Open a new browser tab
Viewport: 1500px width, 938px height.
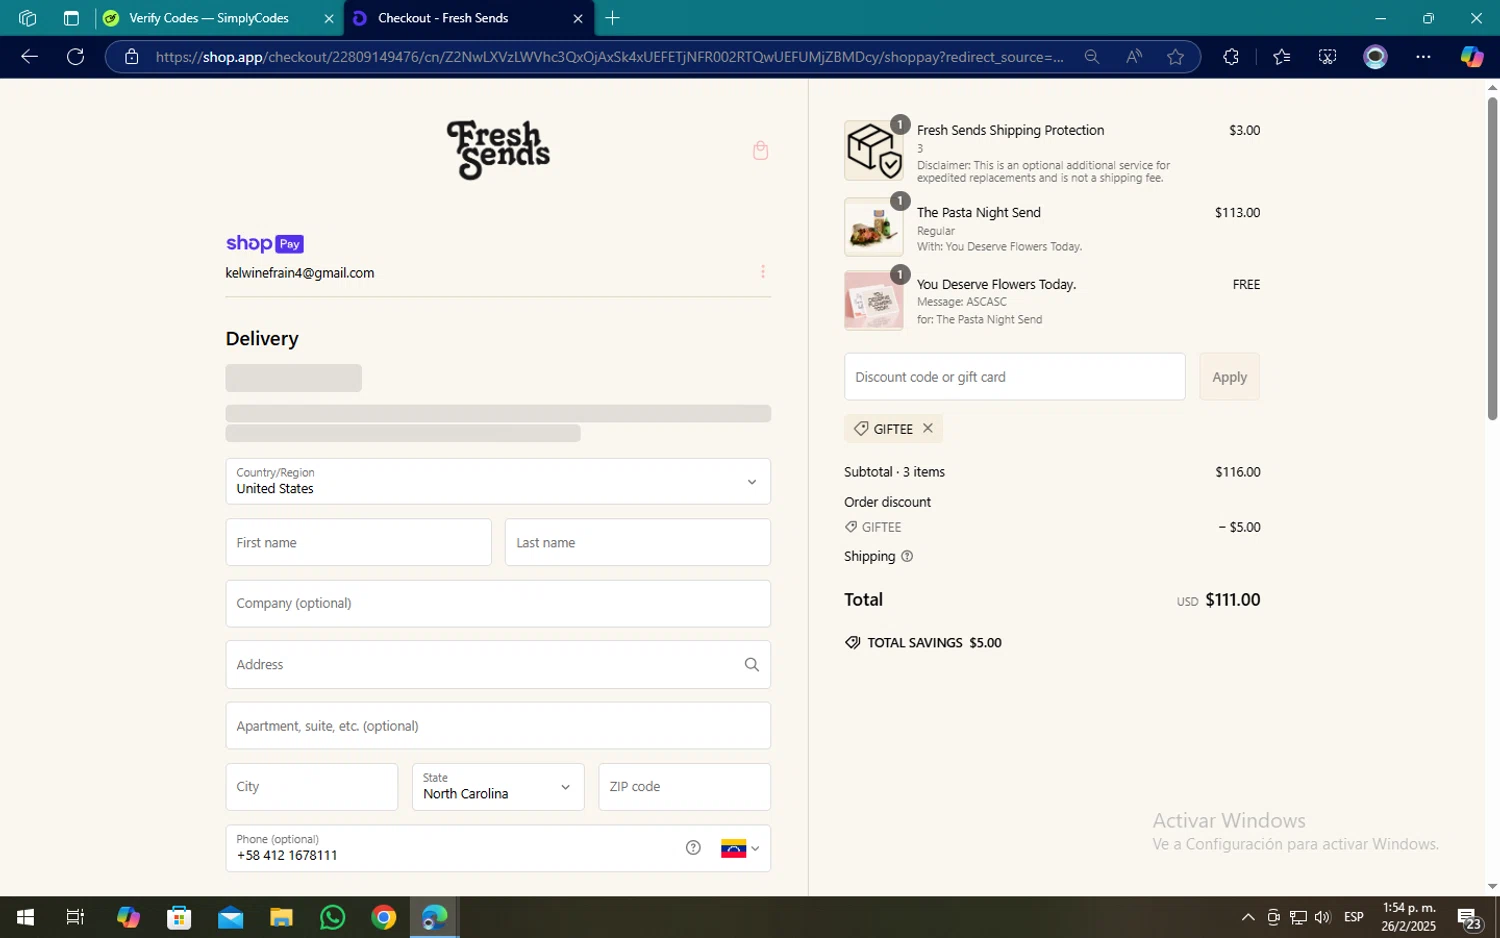(613, 18)
